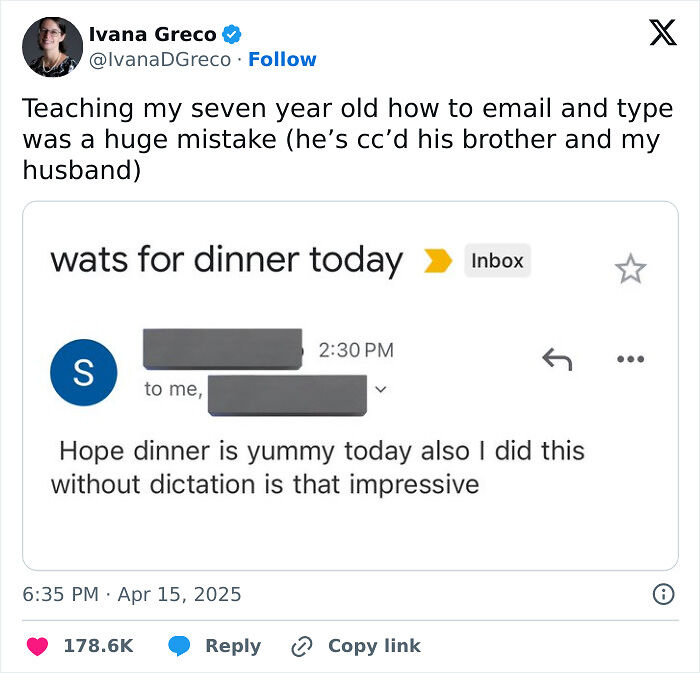Image resolution: width=700 pixels, height=673 pixels.
Task: Star the 'wats for dinner today' email
Action: [x=630, y=268]
